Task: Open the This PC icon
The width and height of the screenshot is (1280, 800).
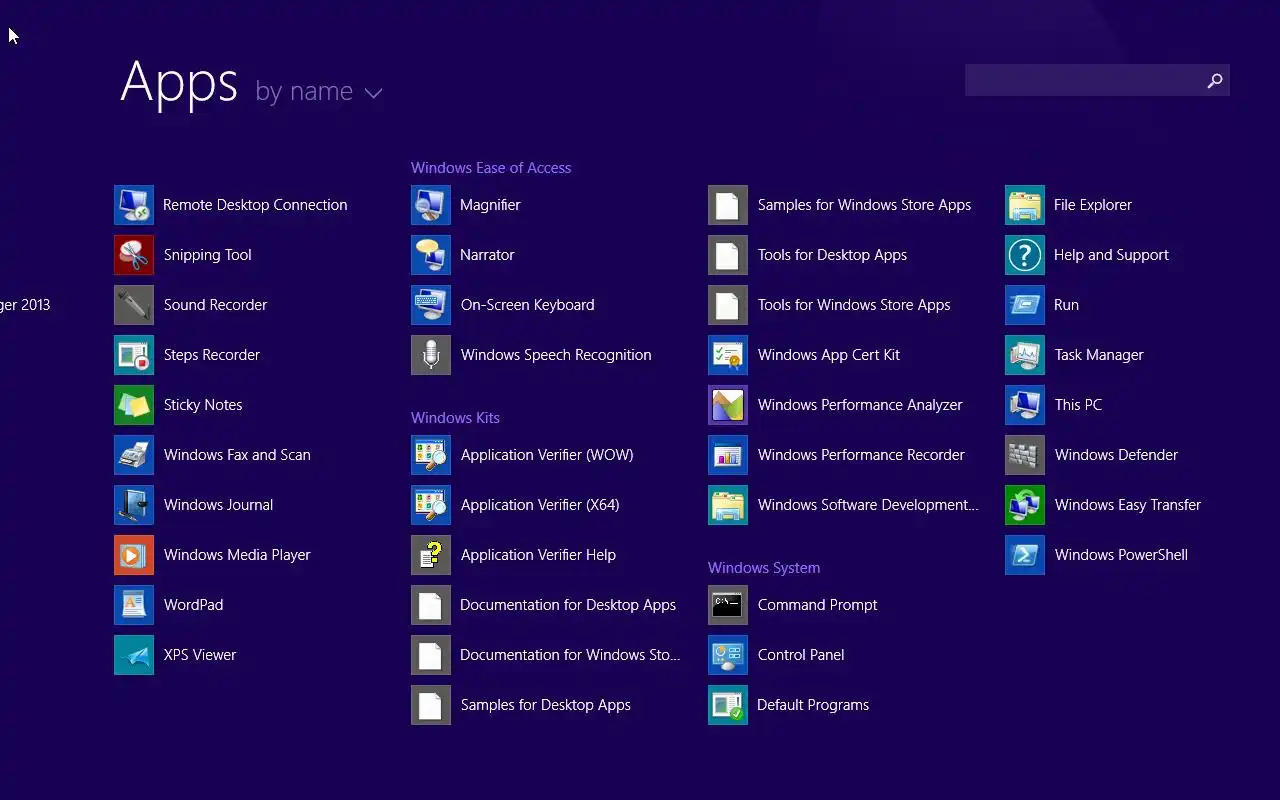Action: click(1025, 405)
